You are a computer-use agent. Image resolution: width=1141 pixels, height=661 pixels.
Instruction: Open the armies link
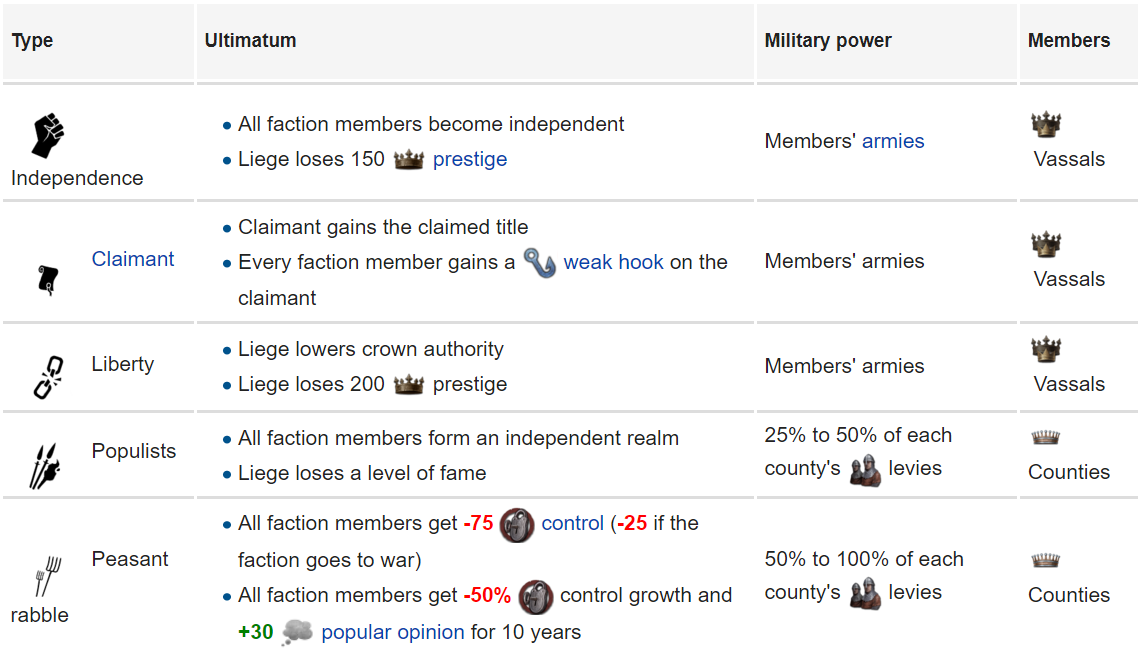point(893,141)
